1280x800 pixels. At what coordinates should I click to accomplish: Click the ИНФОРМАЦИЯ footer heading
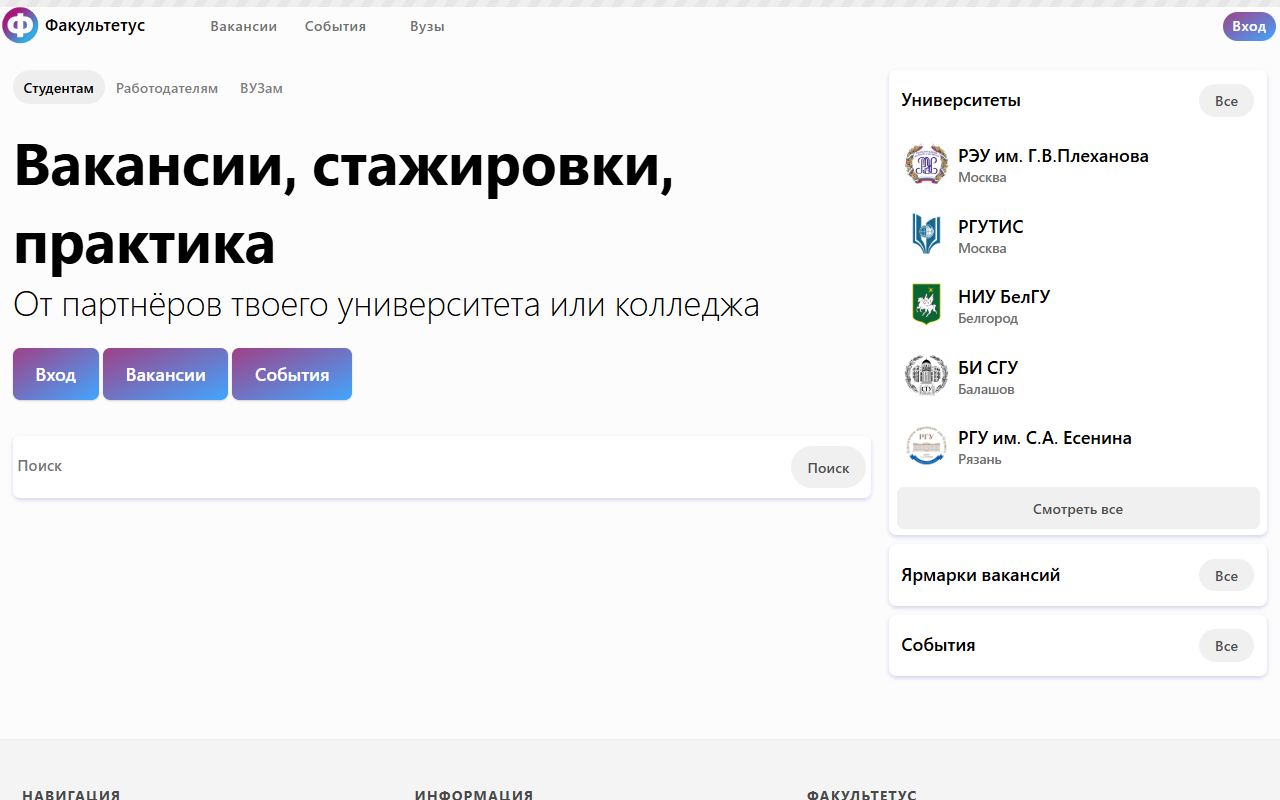(474, 795)
